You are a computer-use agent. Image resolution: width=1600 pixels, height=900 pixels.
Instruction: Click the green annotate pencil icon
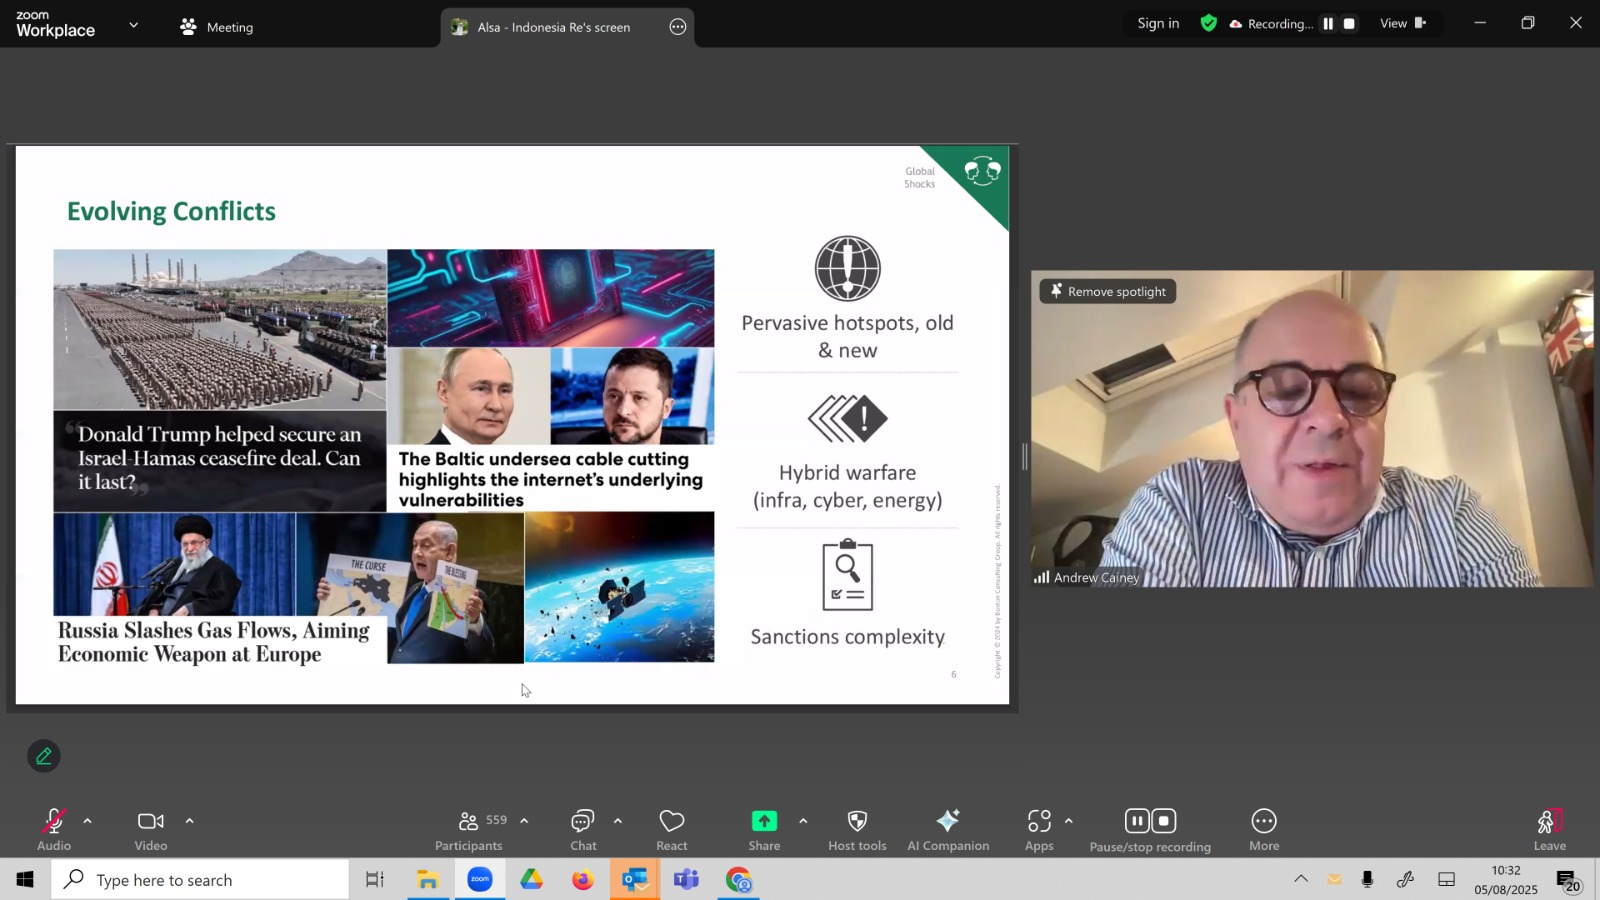(x=44, y=756)
